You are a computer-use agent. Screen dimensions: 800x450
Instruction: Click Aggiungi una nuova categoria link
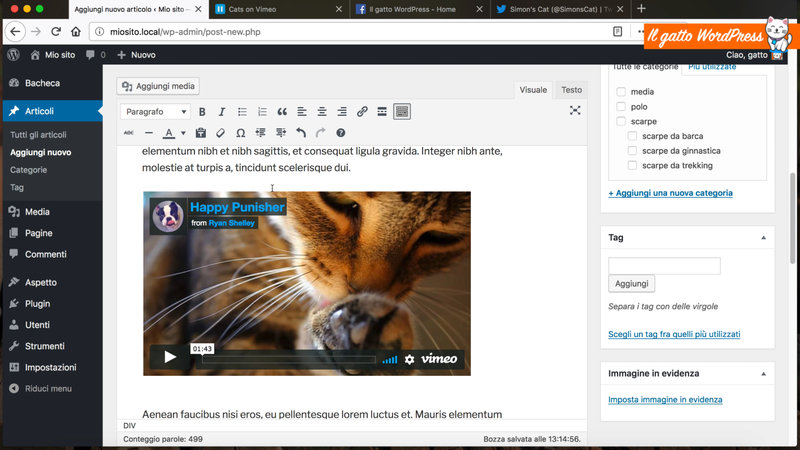click(x=670, y=193)
